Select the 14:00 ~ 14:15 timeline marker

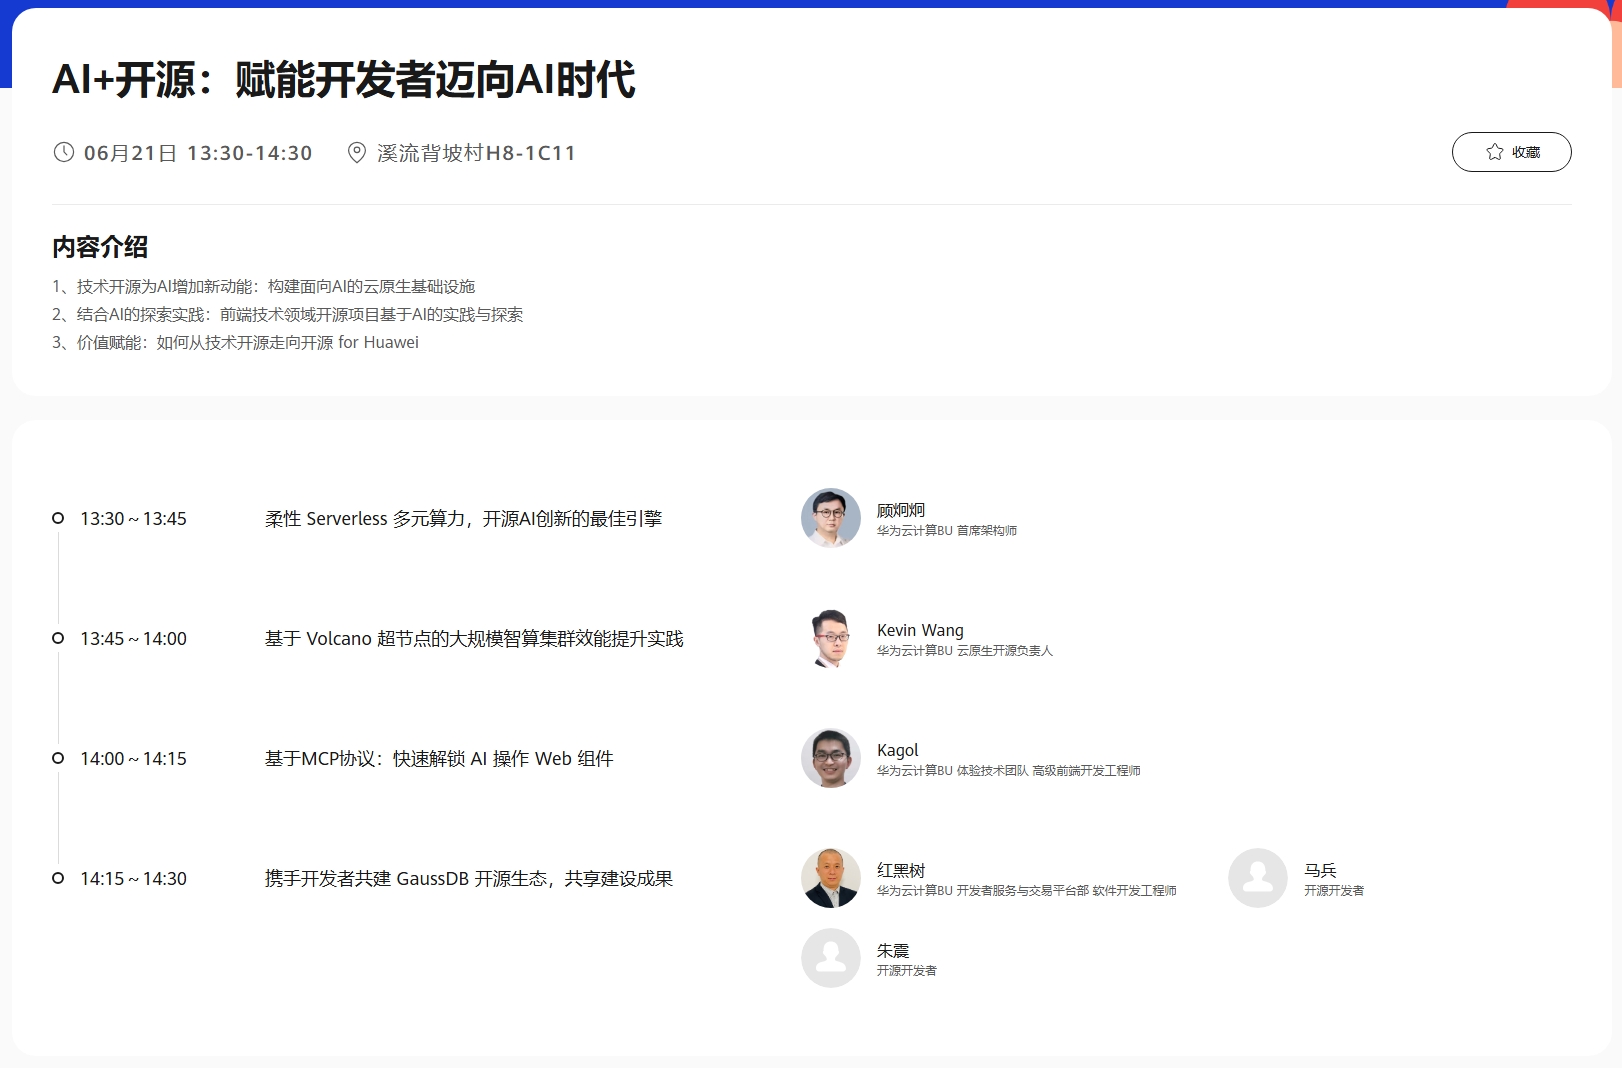(58, 758)
